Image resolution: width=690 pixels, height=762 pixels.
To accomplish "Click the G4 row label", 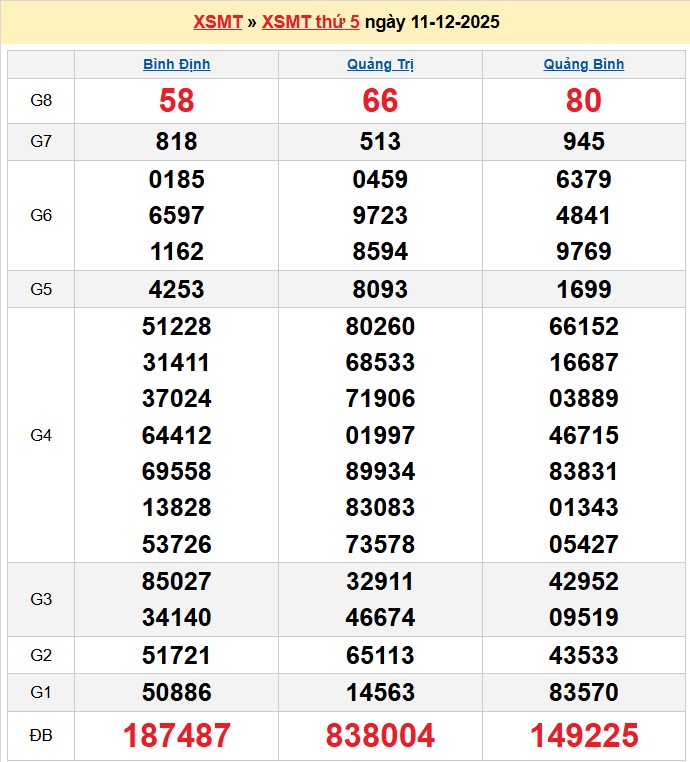I will pos(41,435).
